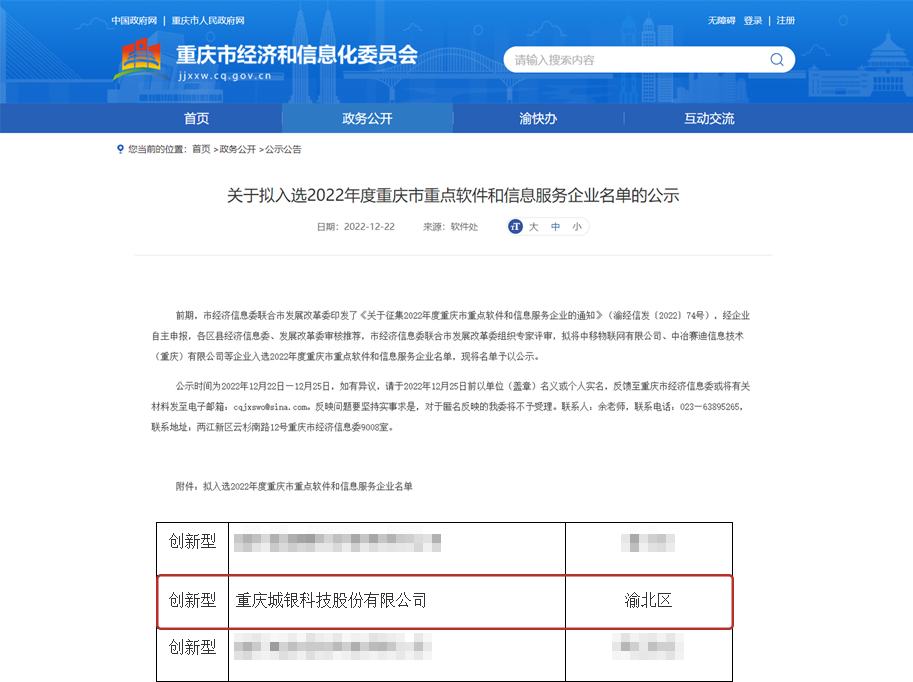Open the 渝快办 navigation tab
The height and width of the screenshot is (682, 913).
click(x=538, y=118)
